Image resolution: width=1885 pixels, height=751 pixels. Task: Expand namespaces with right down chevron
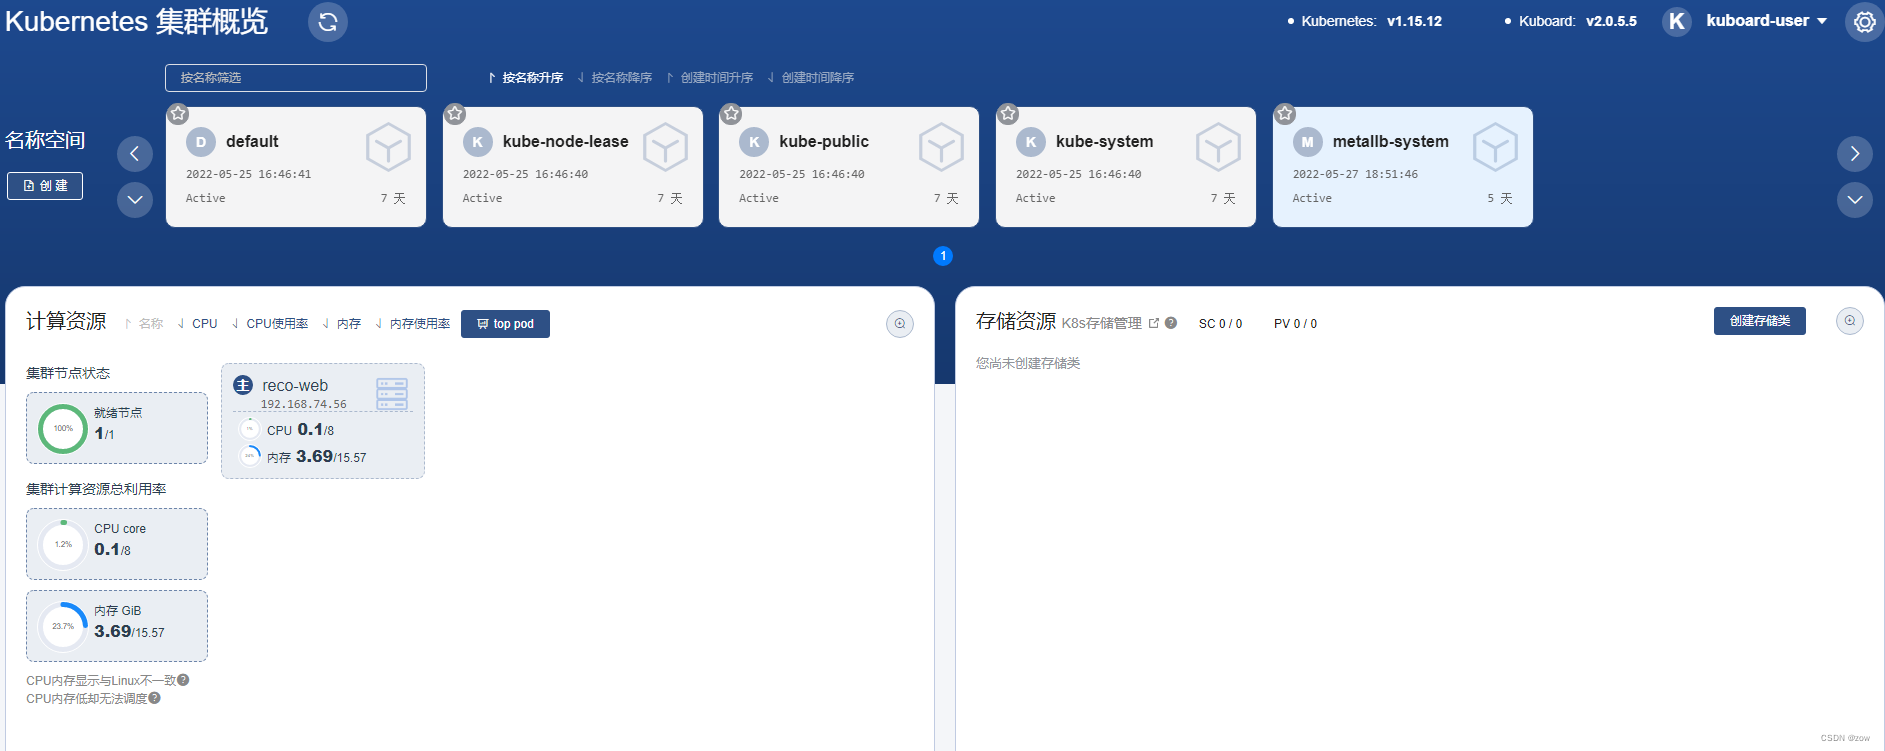[x=1855, y=200]
